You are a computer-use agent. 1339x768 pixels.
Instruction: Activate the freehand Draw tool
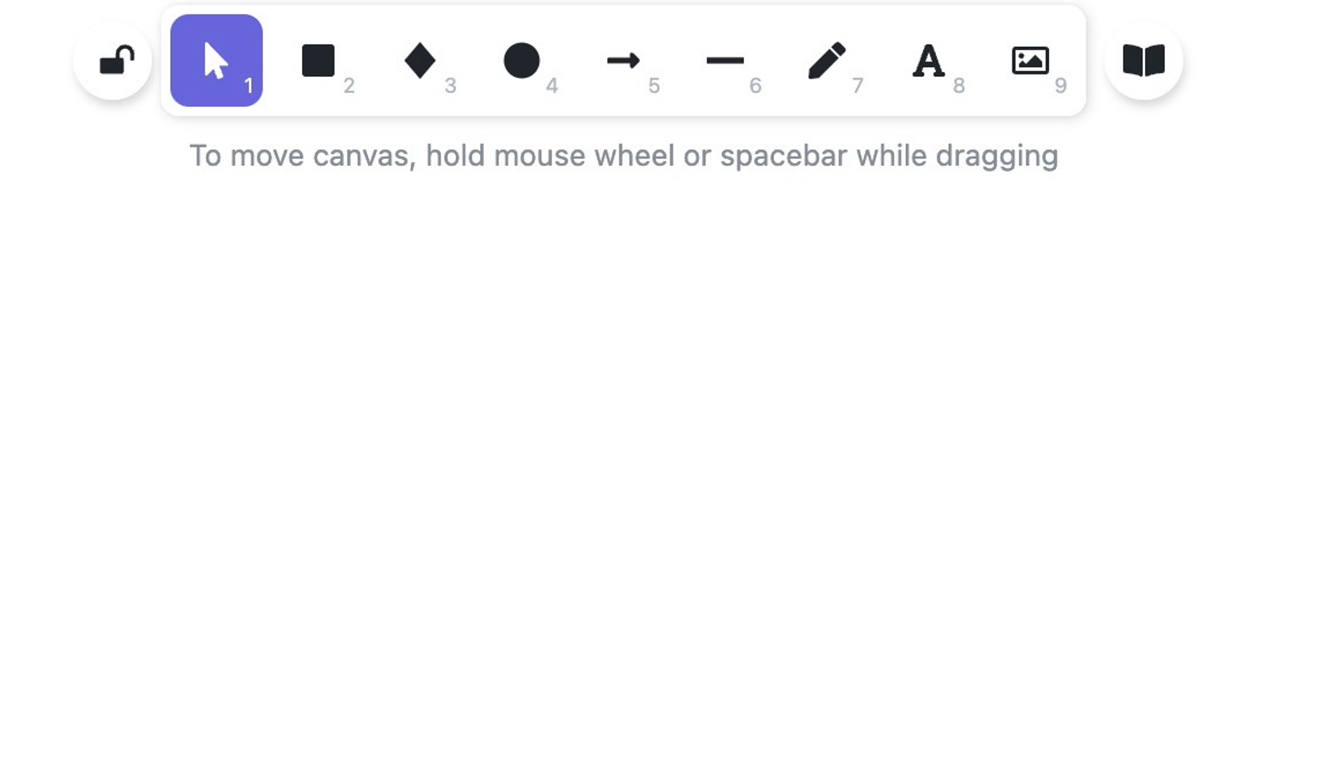point(828,60)
